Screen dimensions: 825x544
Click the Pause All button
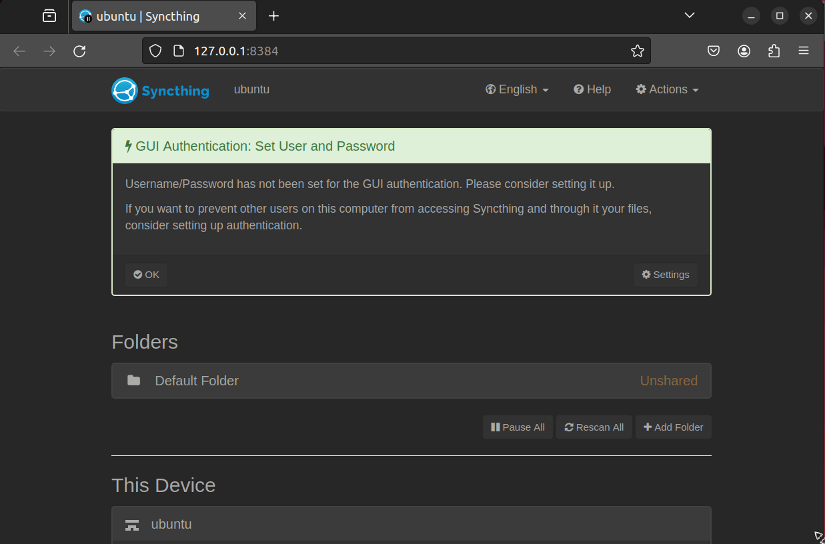(x=518, y=427)
